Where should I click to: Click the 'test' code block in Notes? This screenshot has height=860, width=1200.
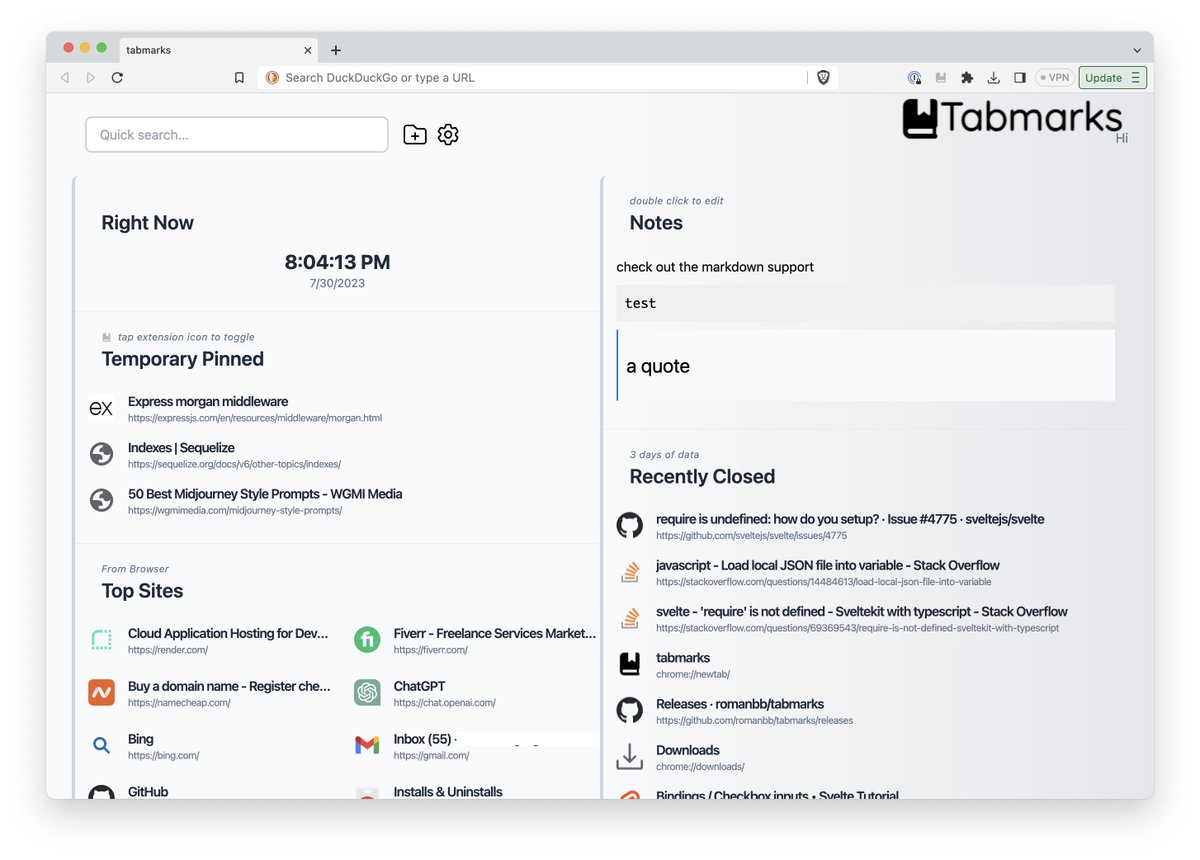[x=866, y=303]
